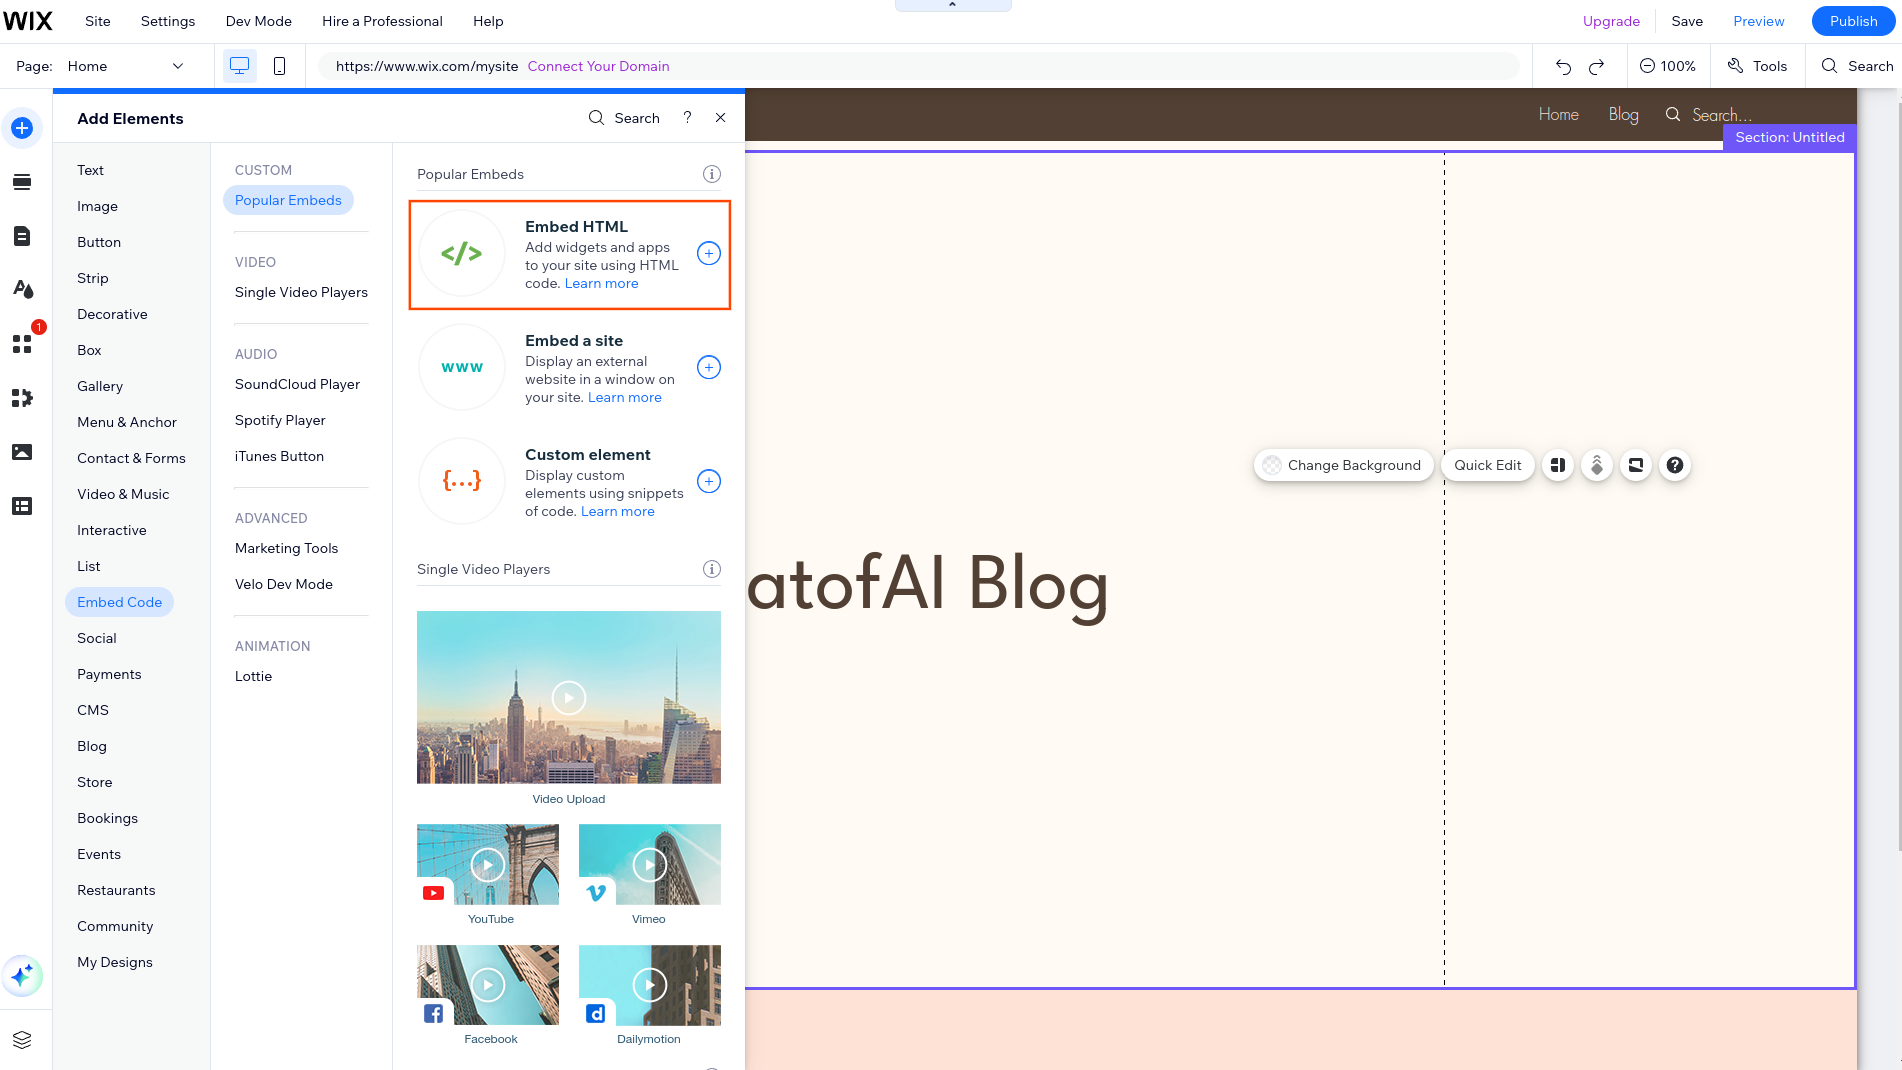Open the Help menu
Image resolution: width=1902 pixels, height=1070 pixels.
point(488,21)
